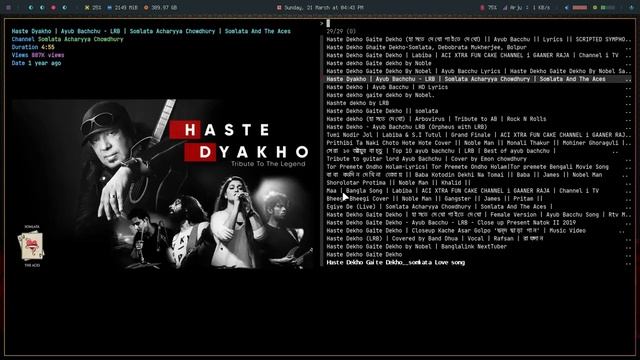Mute audio with the volume speaker icon
Screen dimensions: 640x360
pos(567,7)
